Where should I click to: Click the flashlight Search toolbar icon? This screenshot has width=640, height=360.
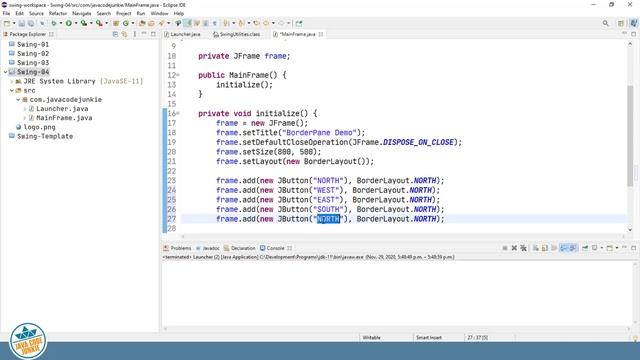point(162,23)
